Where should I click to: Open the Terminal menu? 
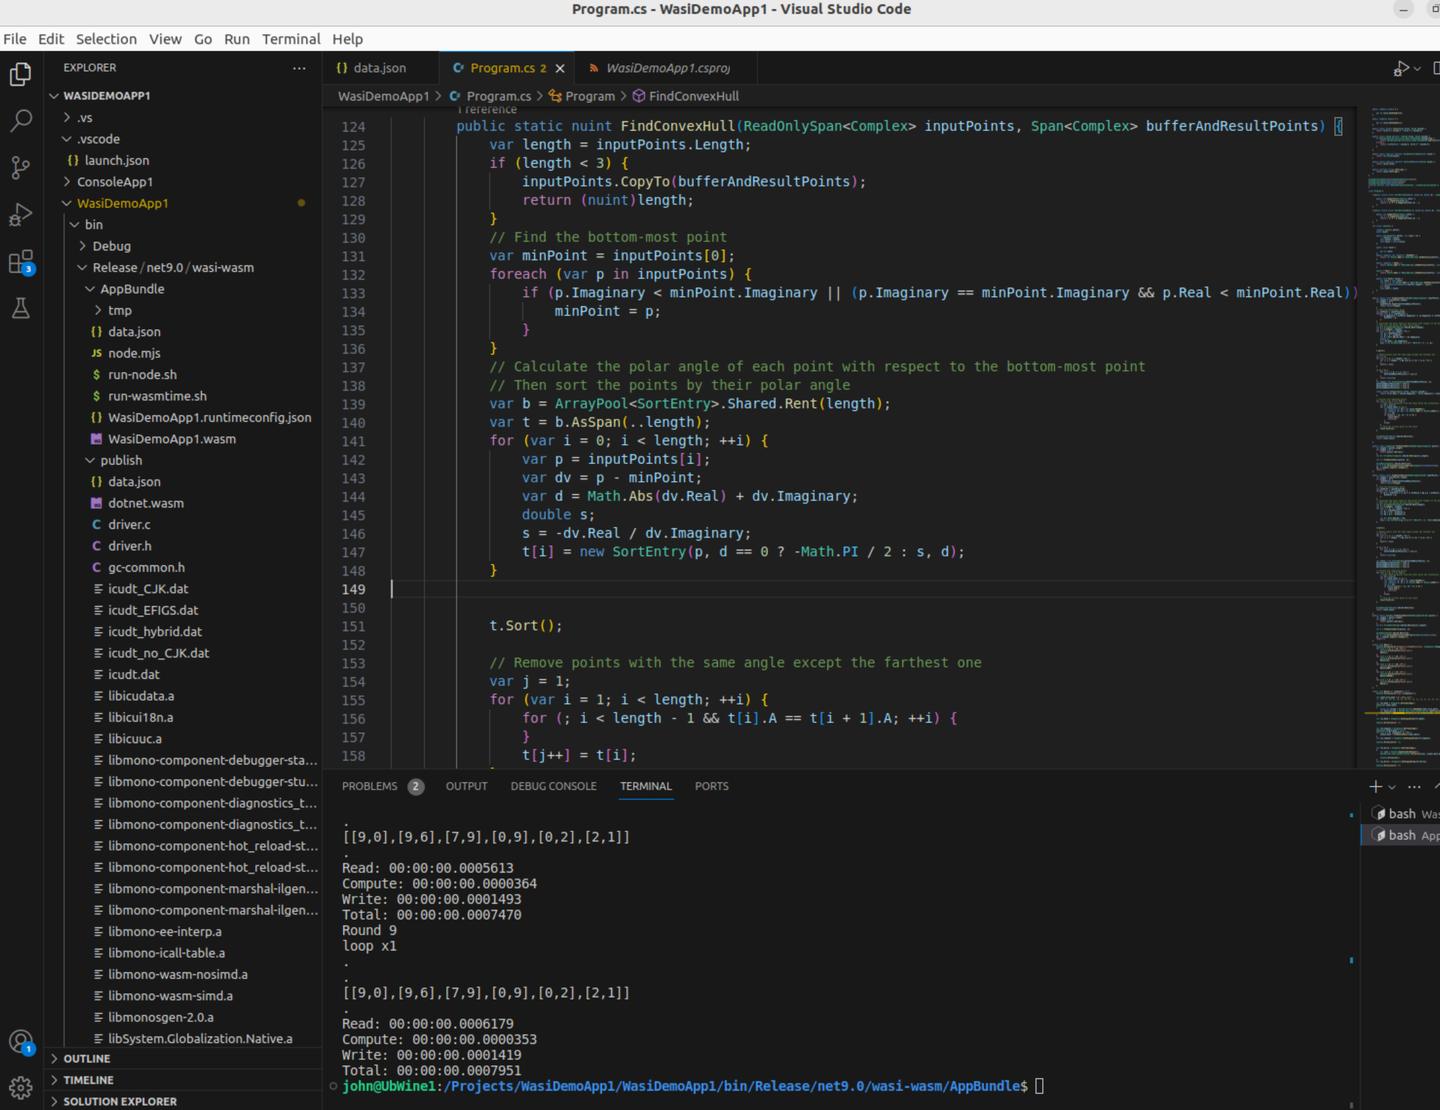click(x=291, y=39)
